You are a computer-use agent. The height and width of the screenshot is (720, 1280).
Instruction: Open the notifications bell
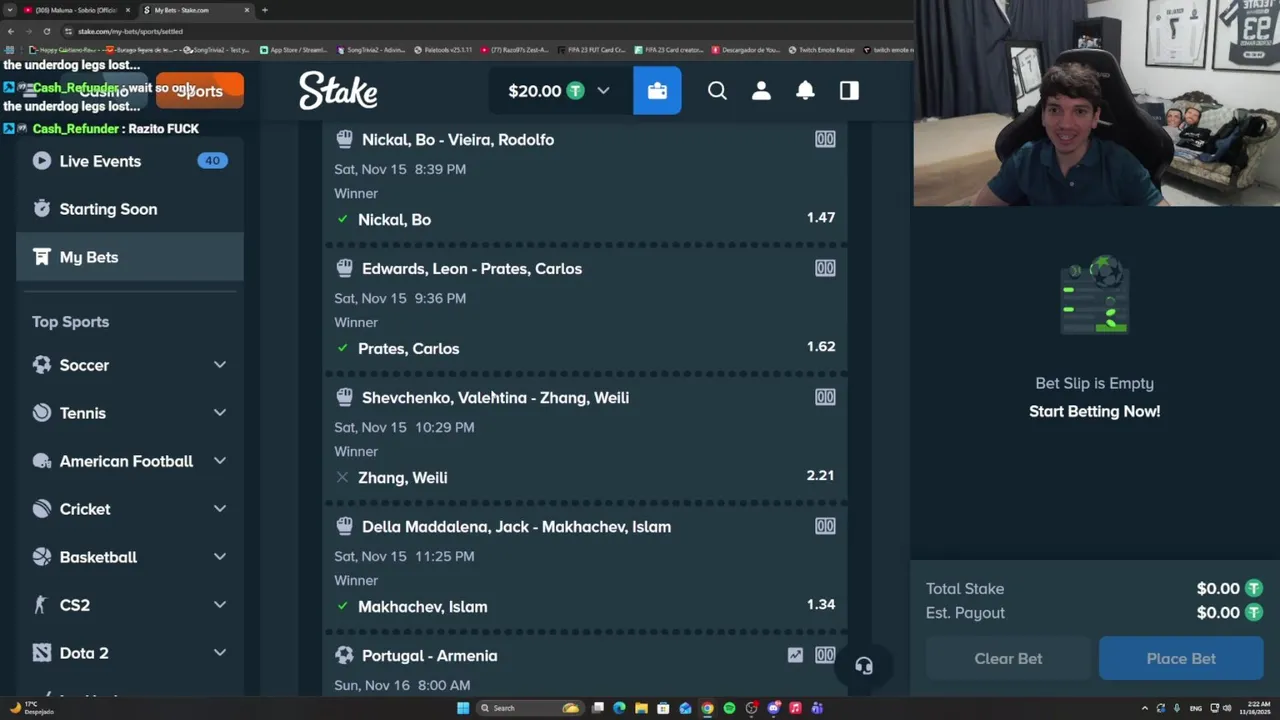[805, 91]
